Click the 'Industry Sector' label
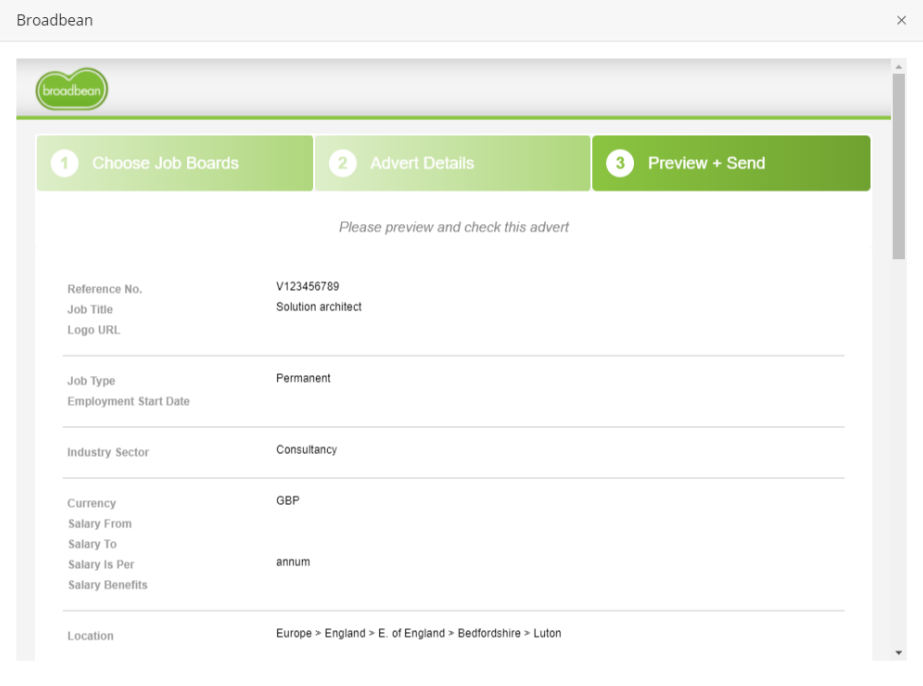The width and height of the screenshot is (923, 686). coord(108,452)
